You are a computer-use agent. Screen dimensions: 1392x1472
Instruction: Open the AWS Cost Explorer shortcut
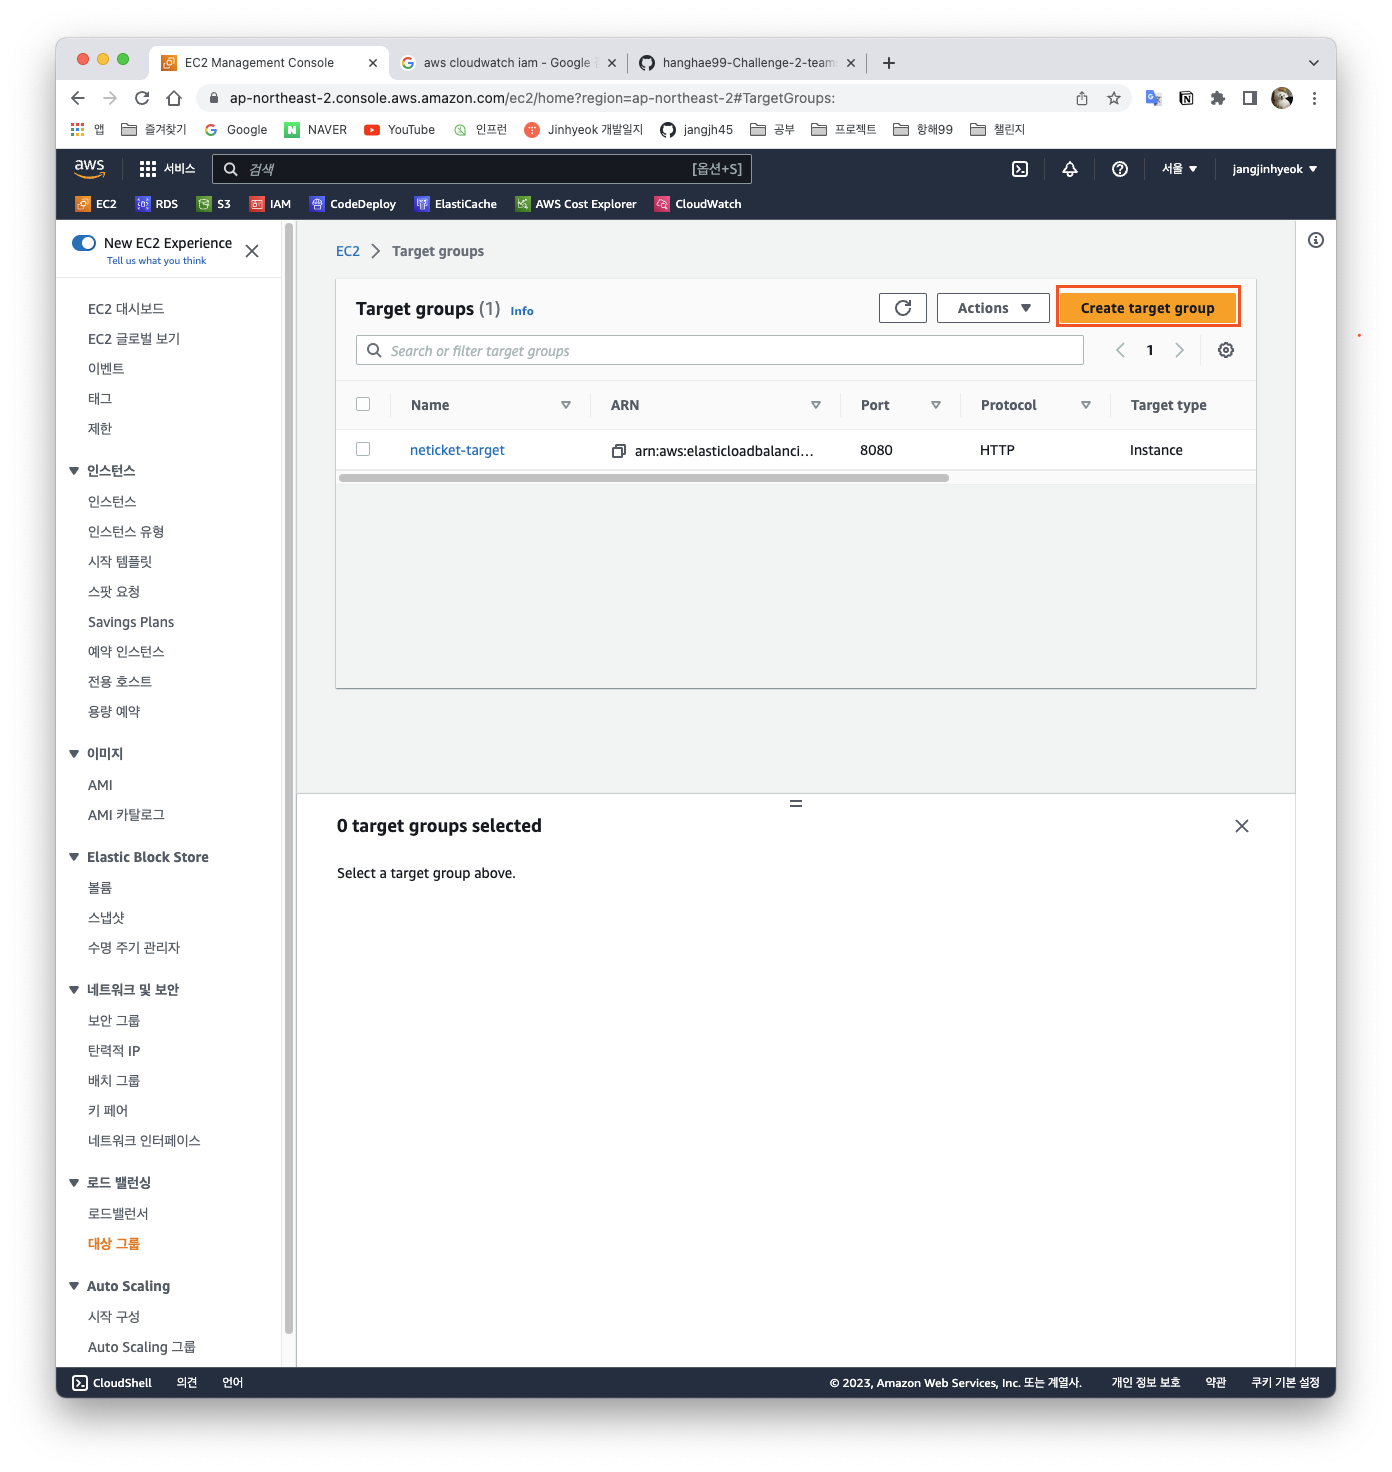(576, 204)
